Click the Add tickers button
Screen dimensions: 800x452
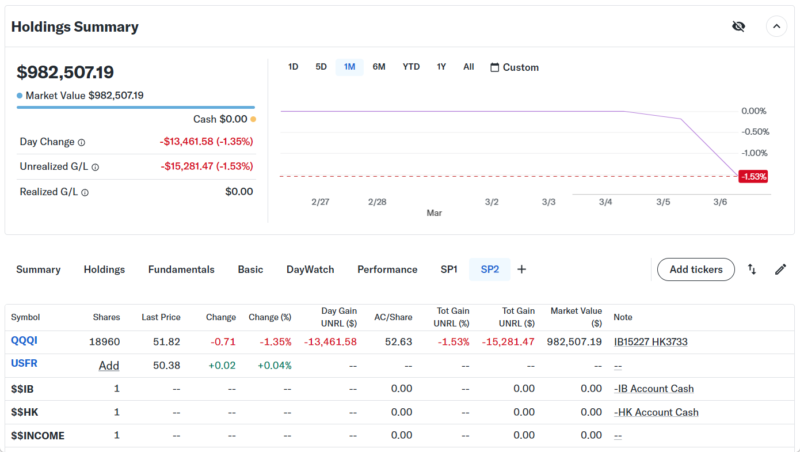695,269
